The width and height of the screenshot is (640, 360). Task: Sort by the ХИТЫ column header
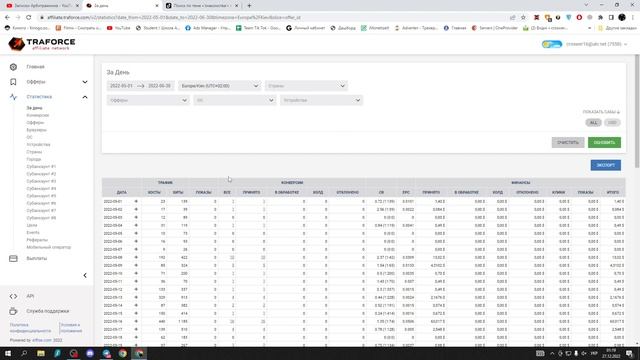(x=178, y=192)
